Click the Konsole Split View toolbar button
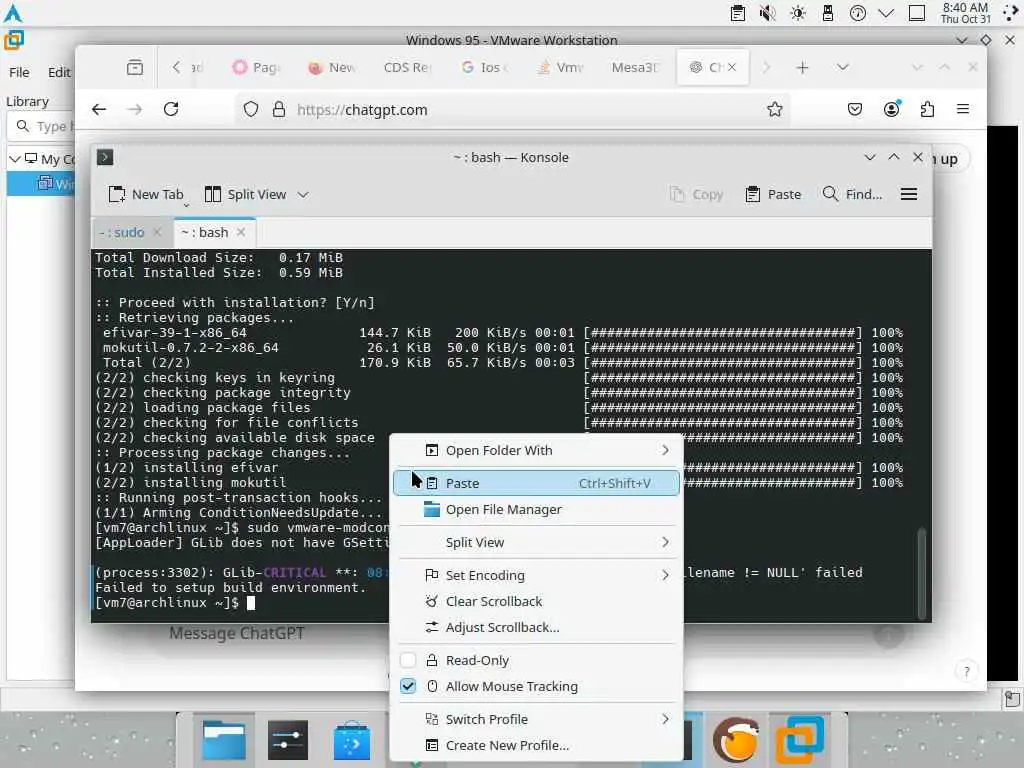The height and width of the screenshot is (768, 1024). click(246, 195)
